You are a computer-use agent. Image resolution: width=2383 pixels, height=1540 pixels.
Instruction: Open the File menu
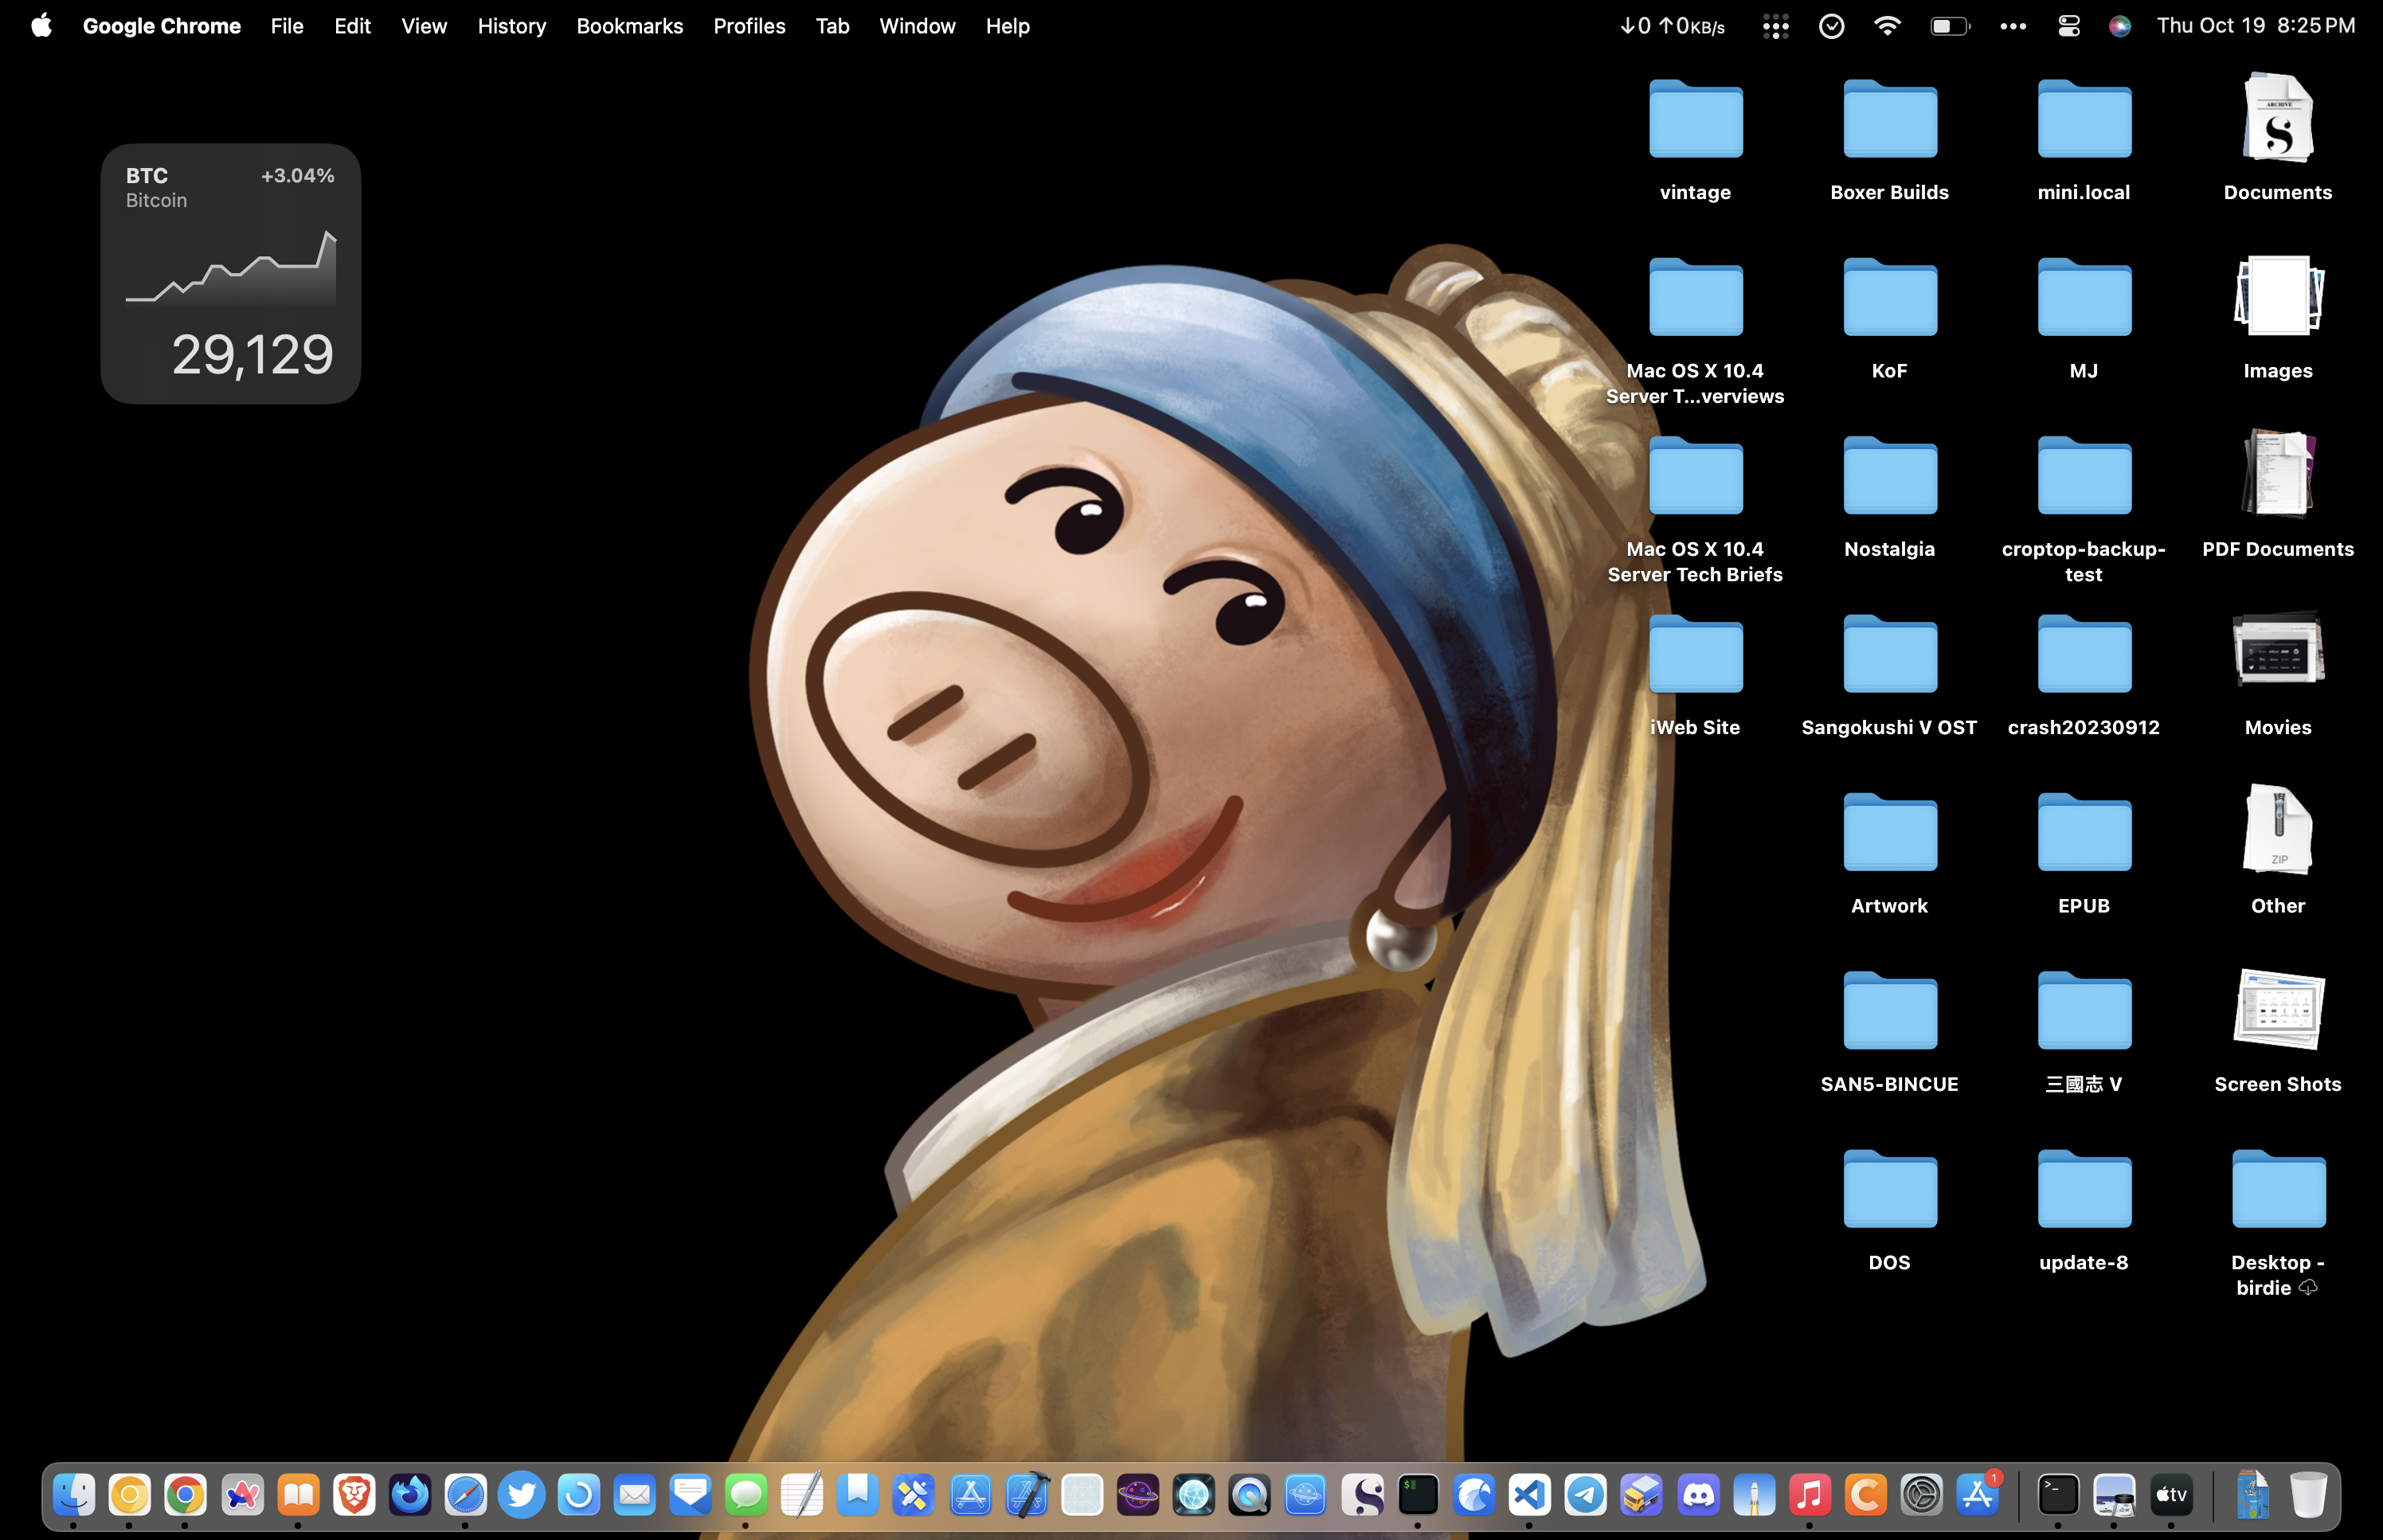coord(287,26)
